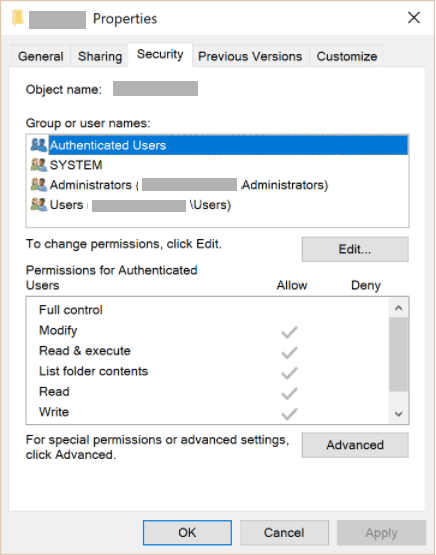This screenshot has height=555, width=436.
Task: Switch to the Customize tab
Action: [x=346, y=56]
